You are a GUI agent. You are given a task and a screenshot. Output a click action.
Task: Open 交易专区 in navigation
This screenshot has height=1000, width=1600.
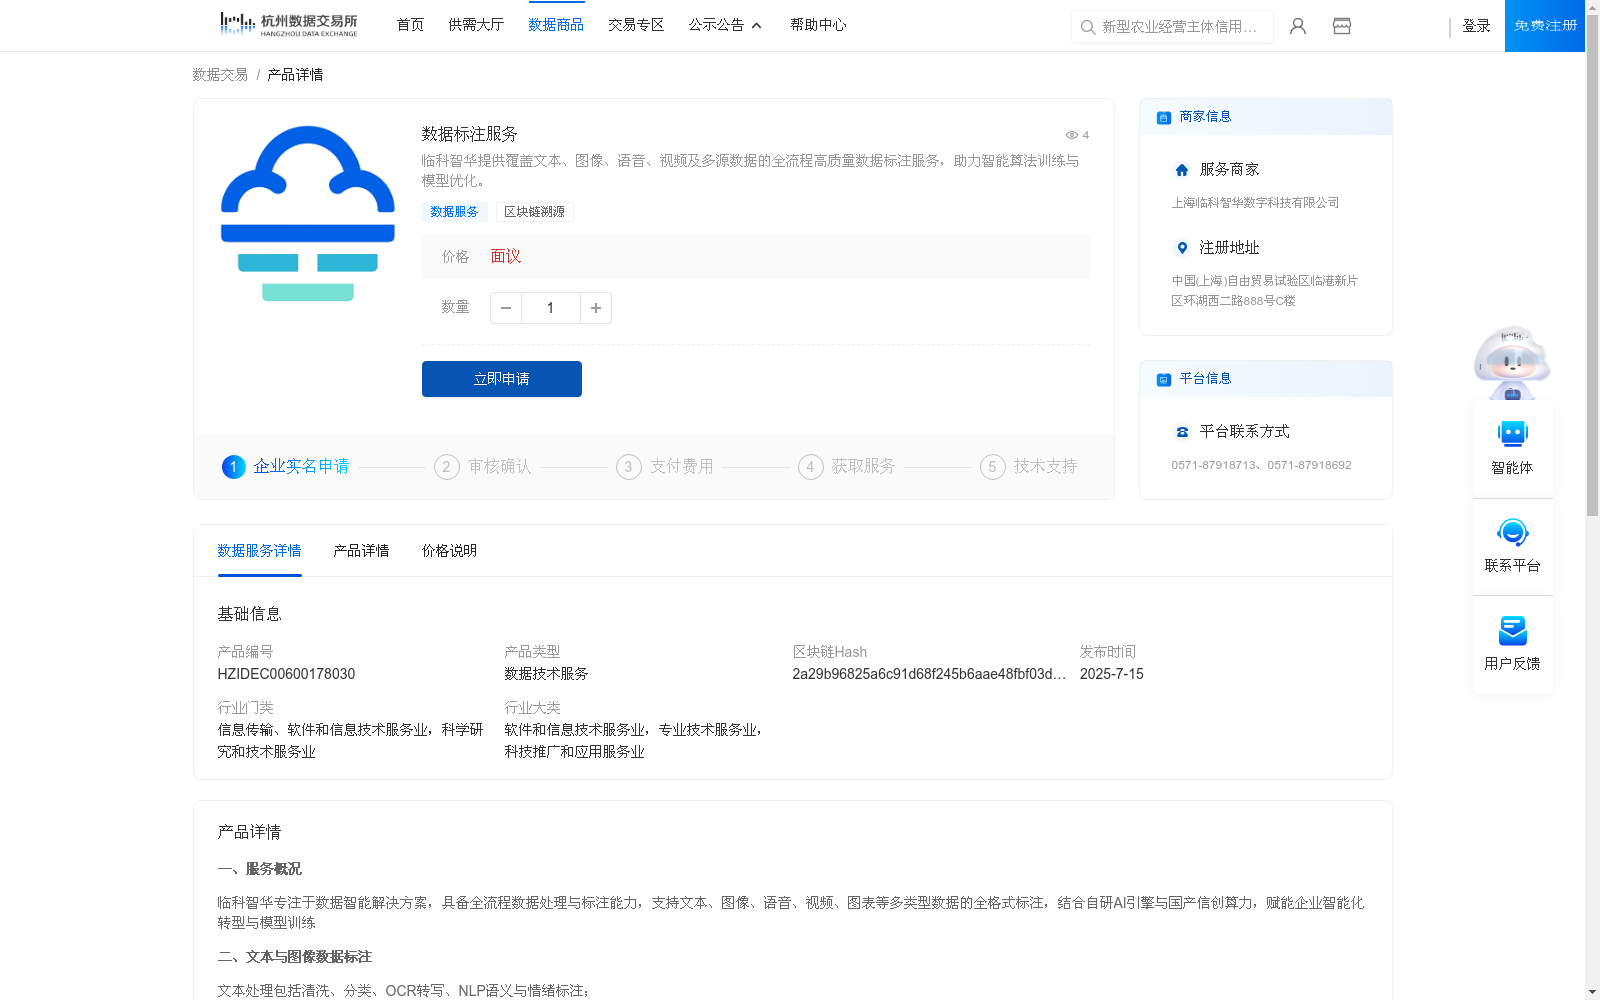click(x=636, y=25)
